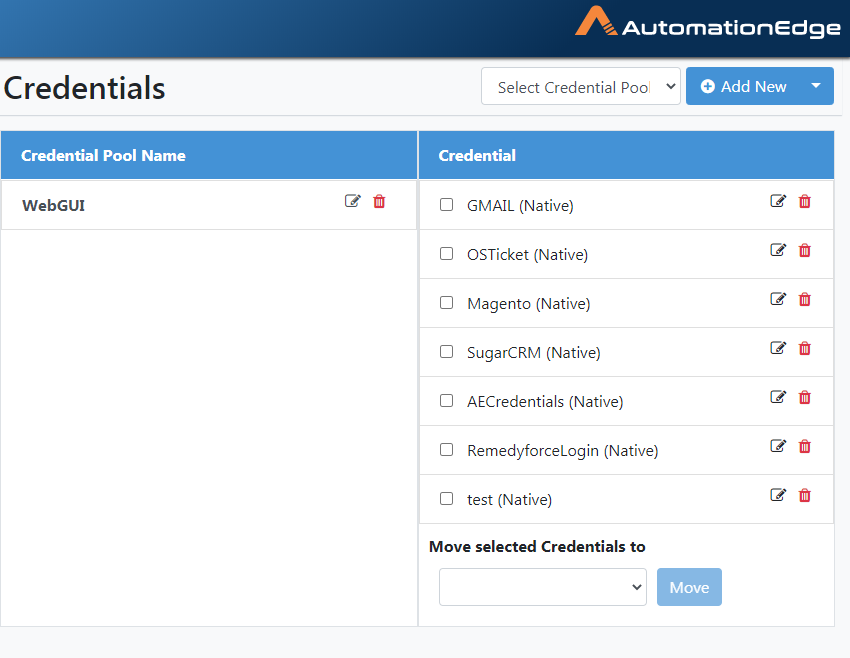Click the Add New button

click(743, 86)
